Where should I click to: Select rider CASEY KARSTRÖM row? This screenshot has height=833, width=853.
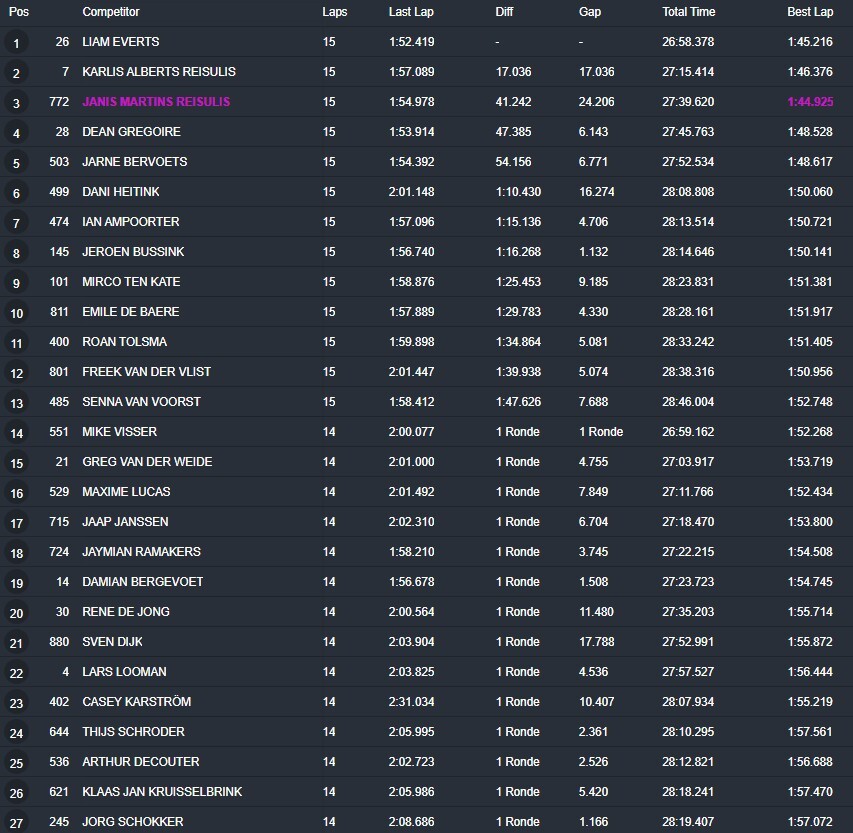pyautogui.click(x=426, y=702)
